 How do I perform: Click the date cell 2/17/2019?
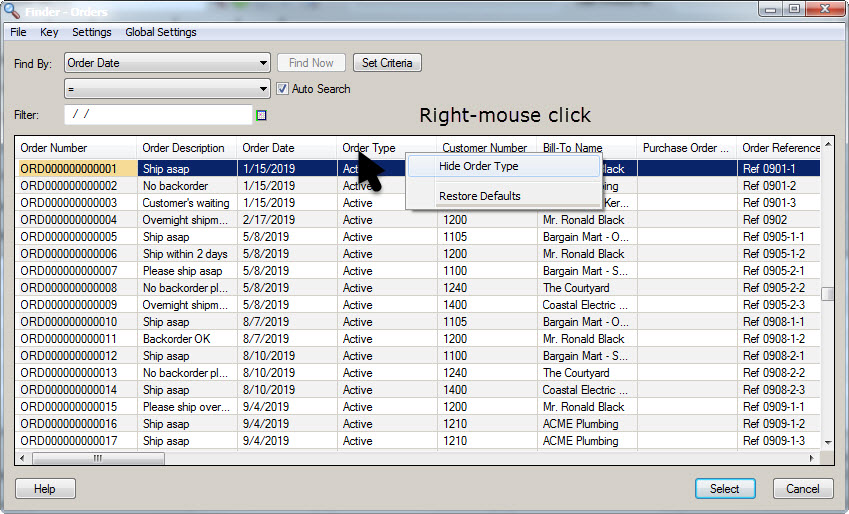click(x=269, y=219)
